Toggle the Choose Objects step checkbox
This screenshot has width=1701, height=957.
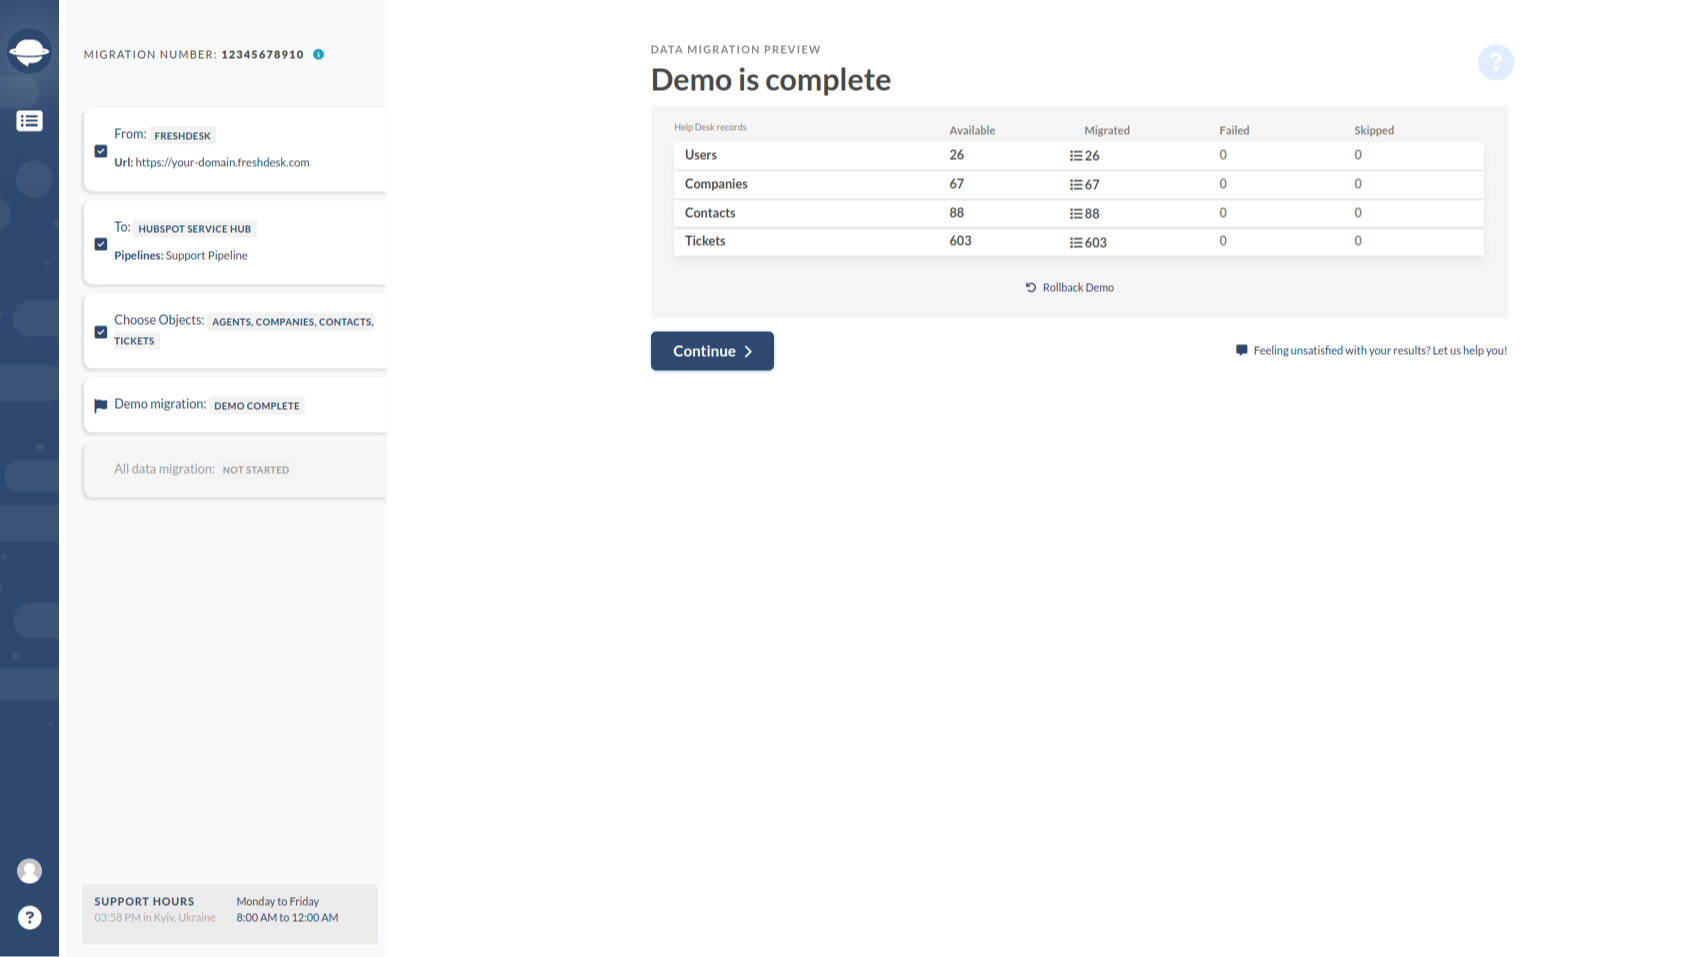tap(100, 331)
